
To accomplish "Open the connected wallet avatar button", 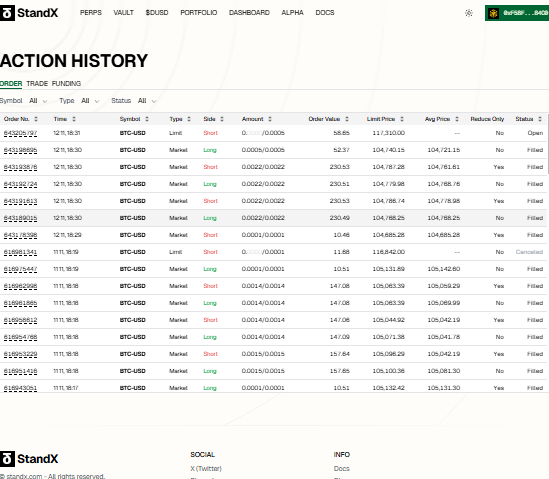I will pyautogui.click(x=517, y=13).
